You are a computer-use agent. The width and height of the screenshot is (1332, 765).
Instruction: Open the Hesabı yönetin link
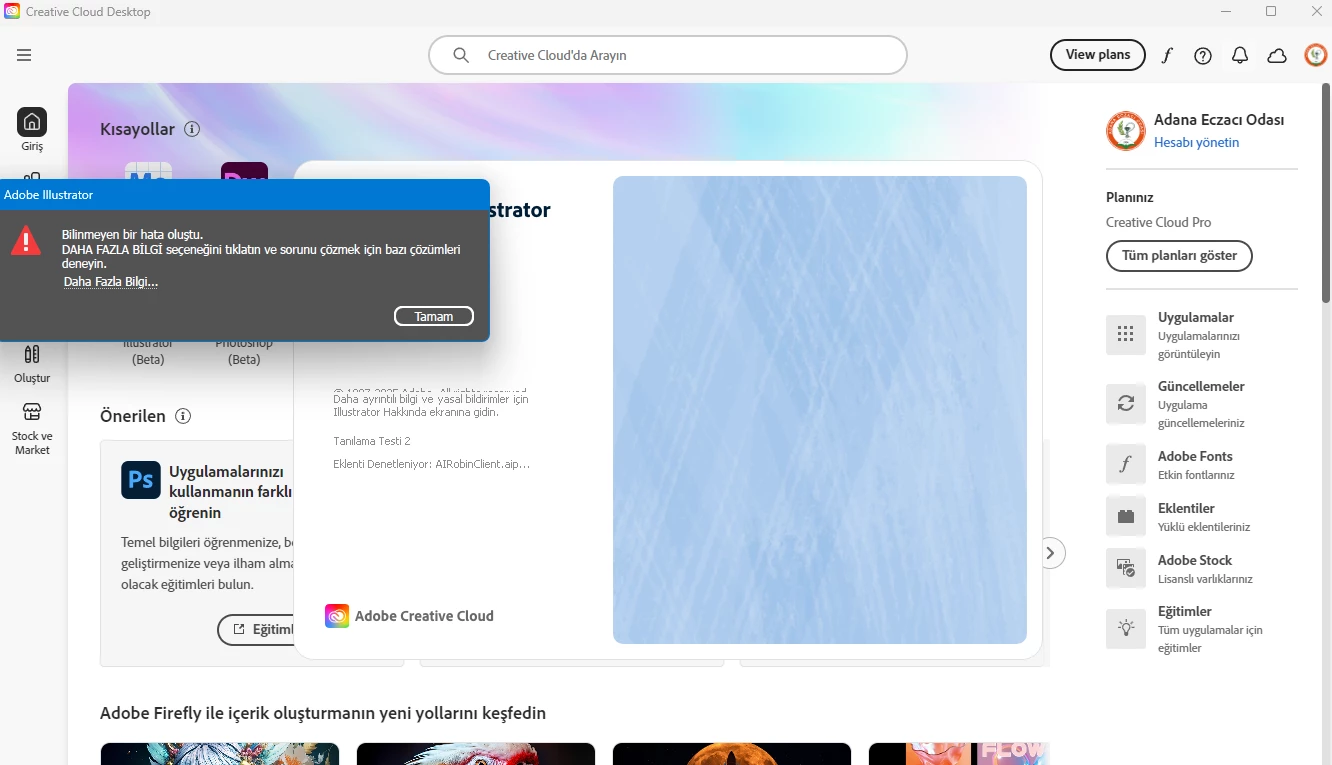1196,143
